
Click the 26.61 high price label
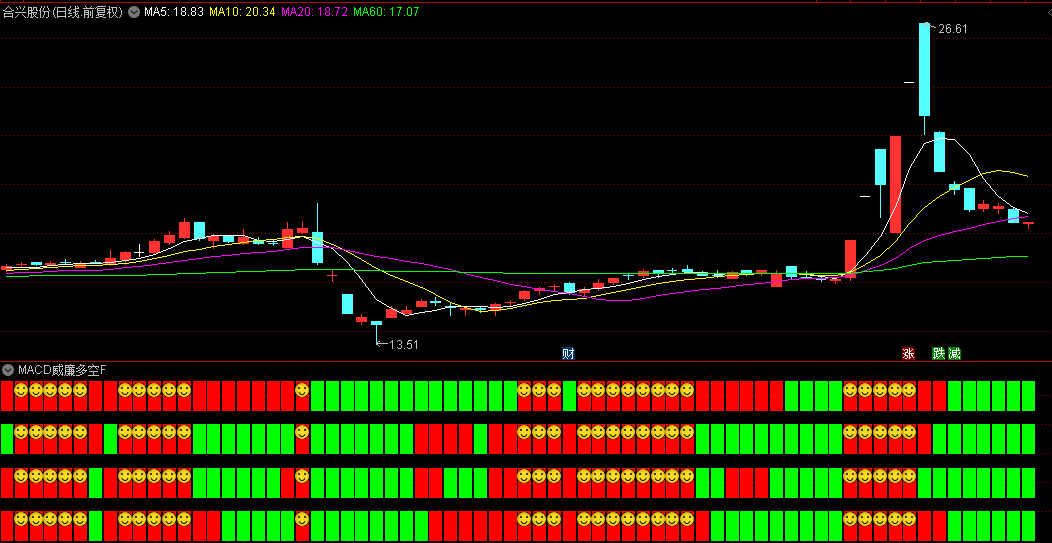[953, 29]
